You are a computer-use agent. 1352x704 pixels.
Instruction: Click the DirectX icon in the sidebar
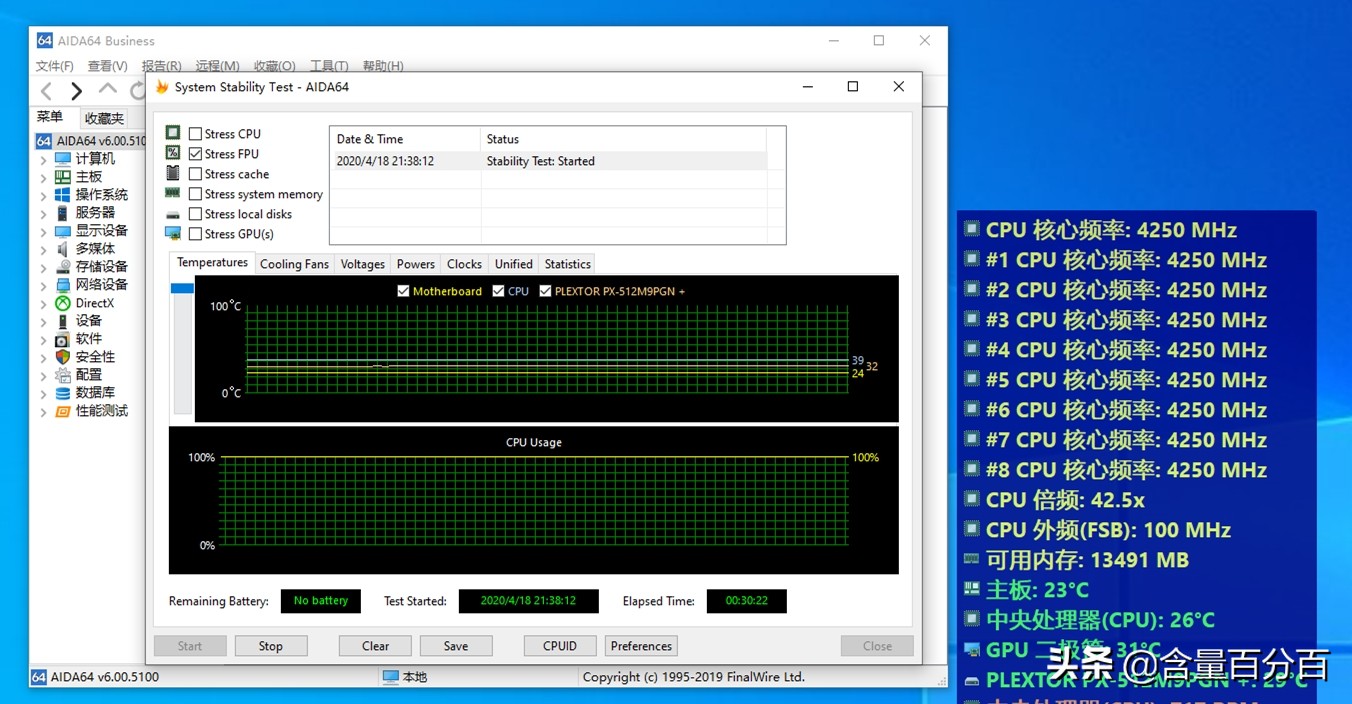62,302
